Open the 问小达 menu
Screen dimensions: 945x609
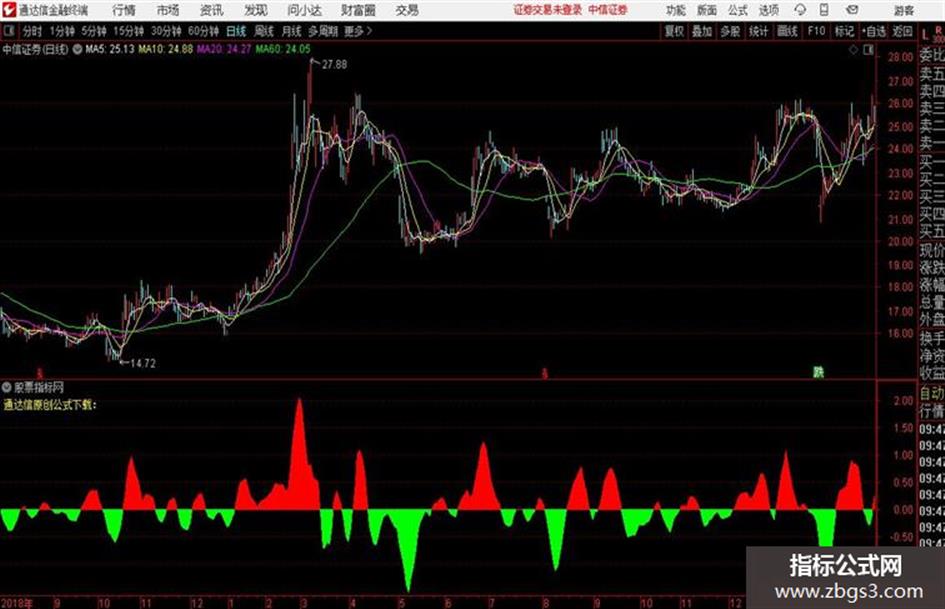pos(304,10)
